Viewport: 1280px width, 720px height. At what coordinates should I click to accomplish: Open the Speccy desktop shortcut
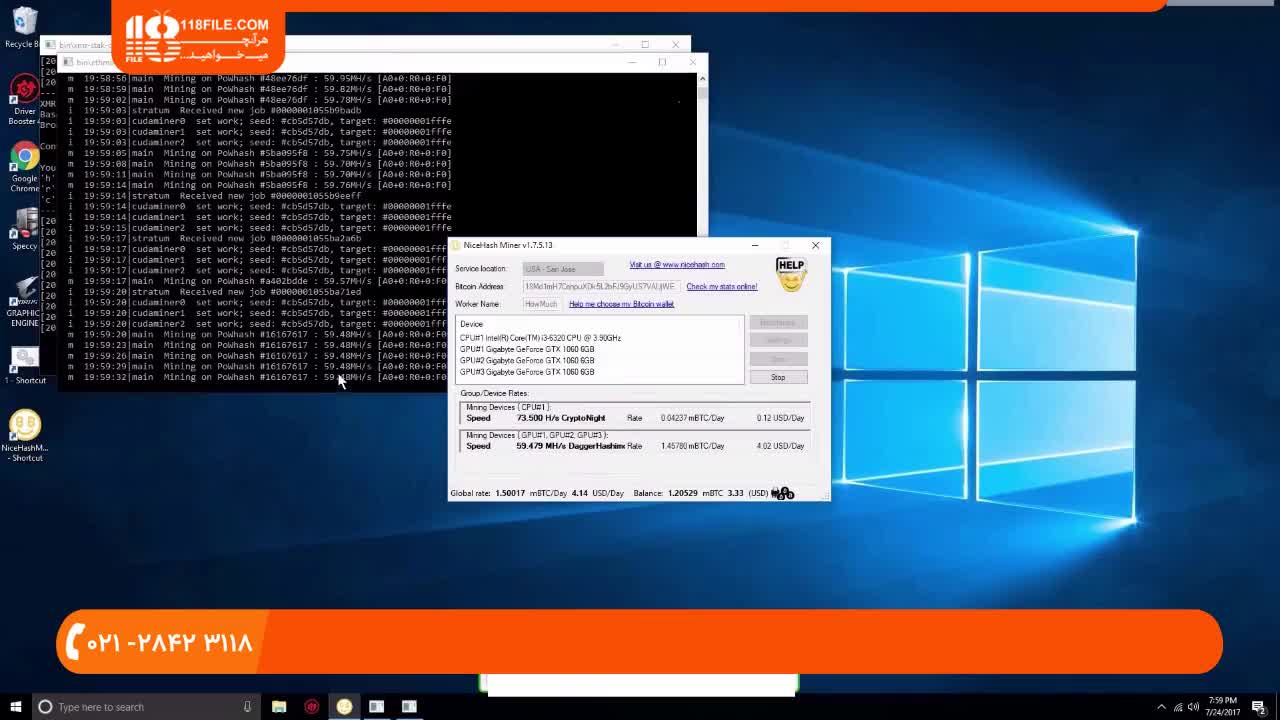pos(24,226)
